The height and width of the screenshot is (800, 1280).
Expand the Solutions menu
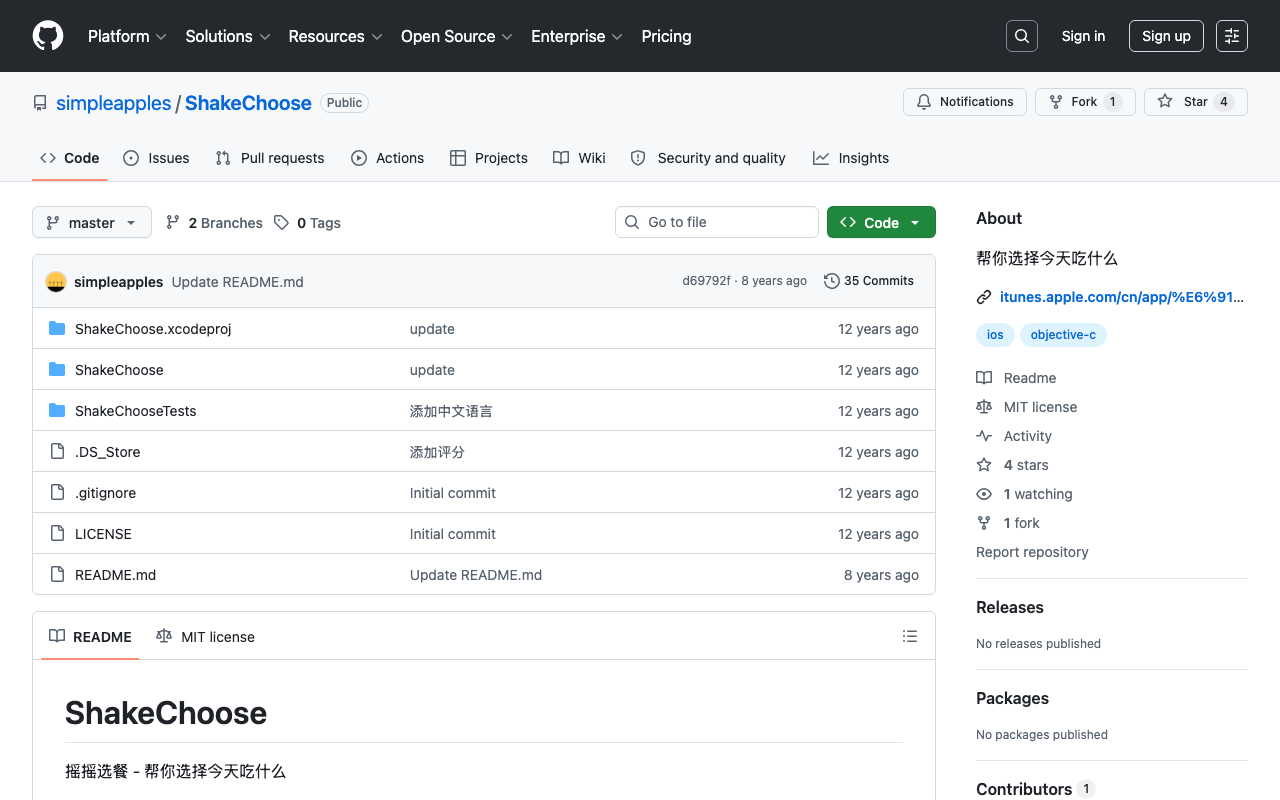[228, 36]
